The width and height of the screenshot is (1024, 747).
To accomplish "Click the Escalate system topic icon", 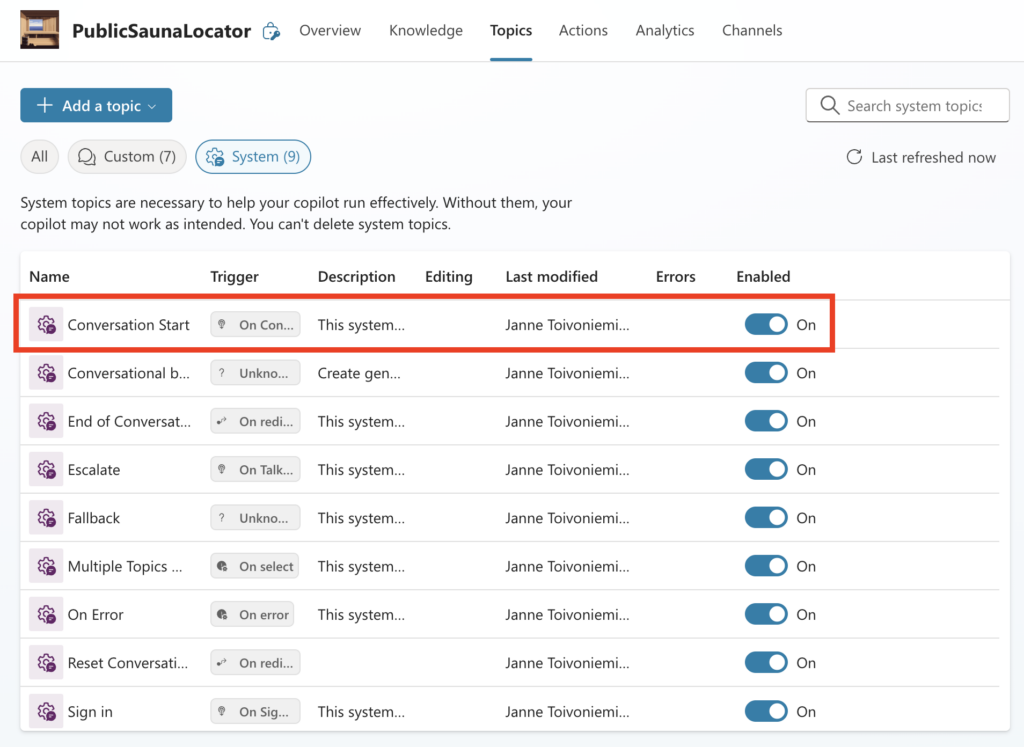I will click(x=46, y=470).
